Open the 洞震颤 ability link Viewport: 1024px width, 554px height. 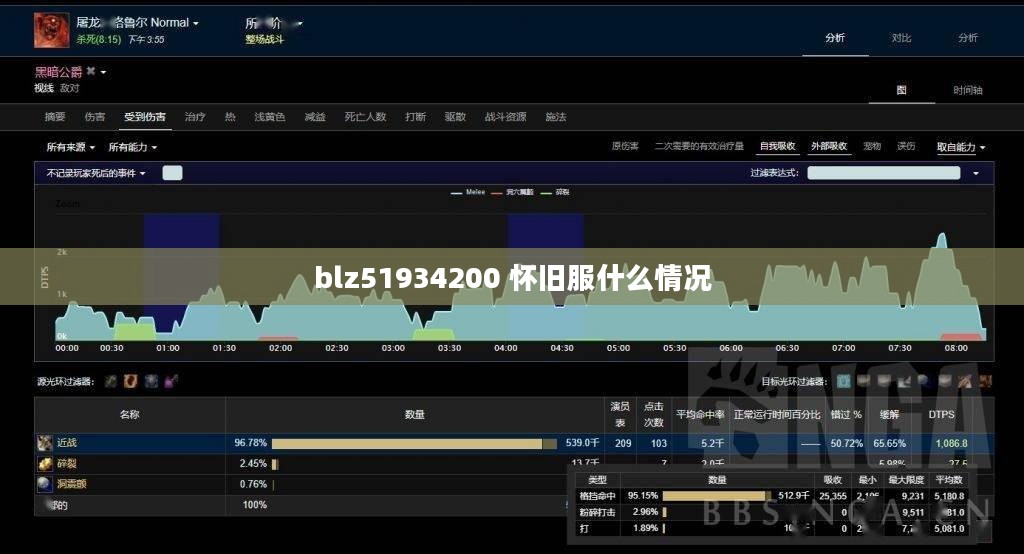pos(72,484)
